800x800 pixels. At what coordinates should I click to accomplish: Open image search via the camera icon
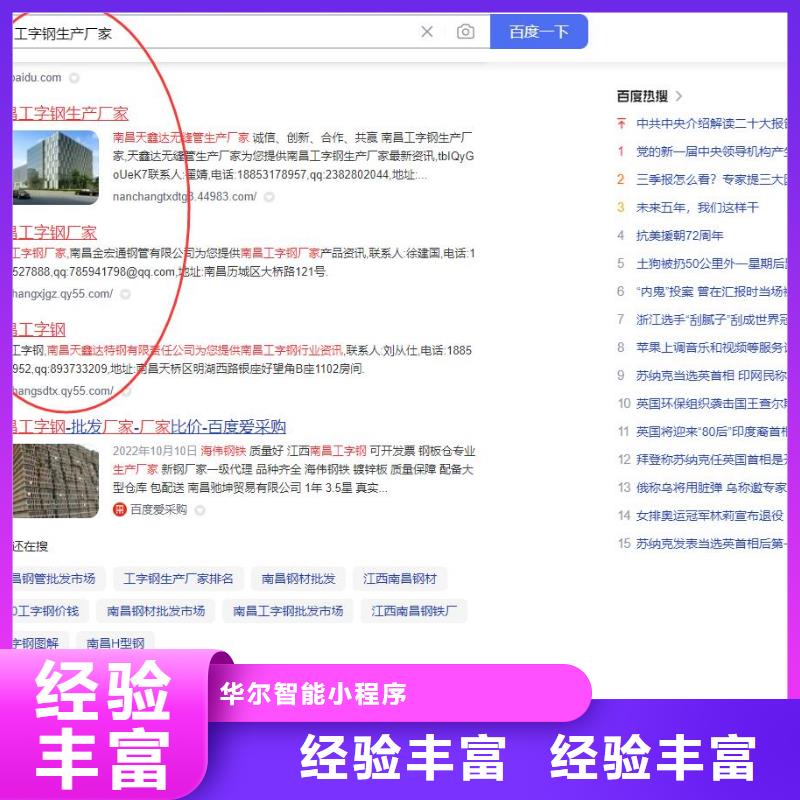click(465, 32)
